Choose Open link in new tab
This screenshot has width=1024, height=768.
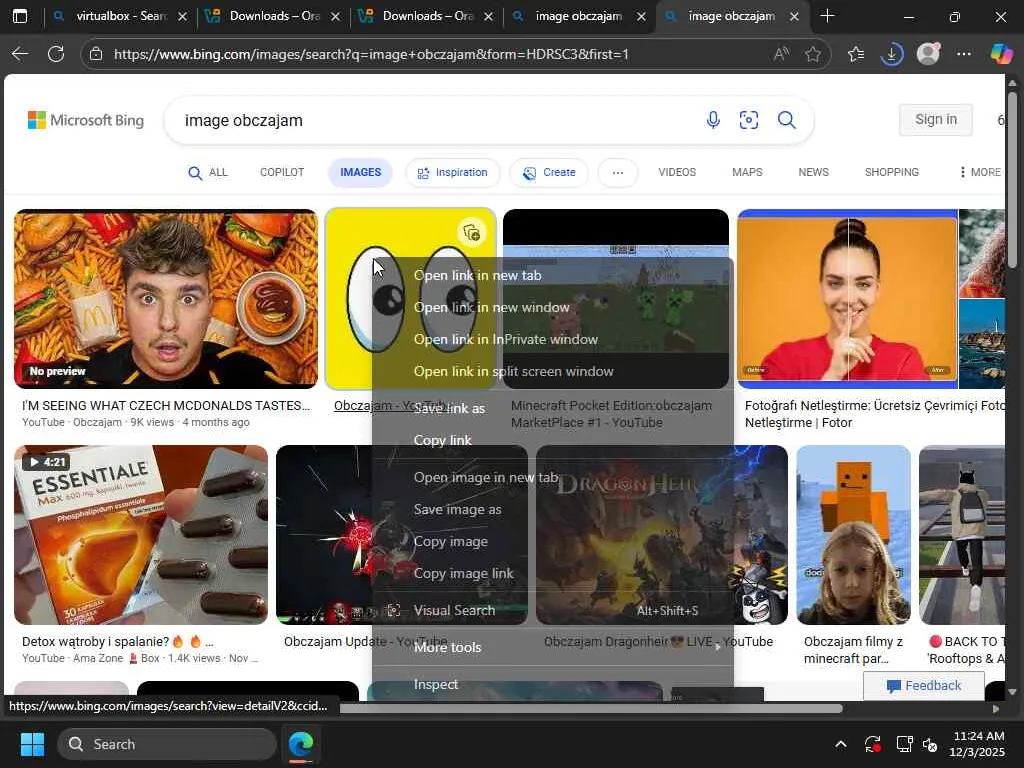point(552,276)
